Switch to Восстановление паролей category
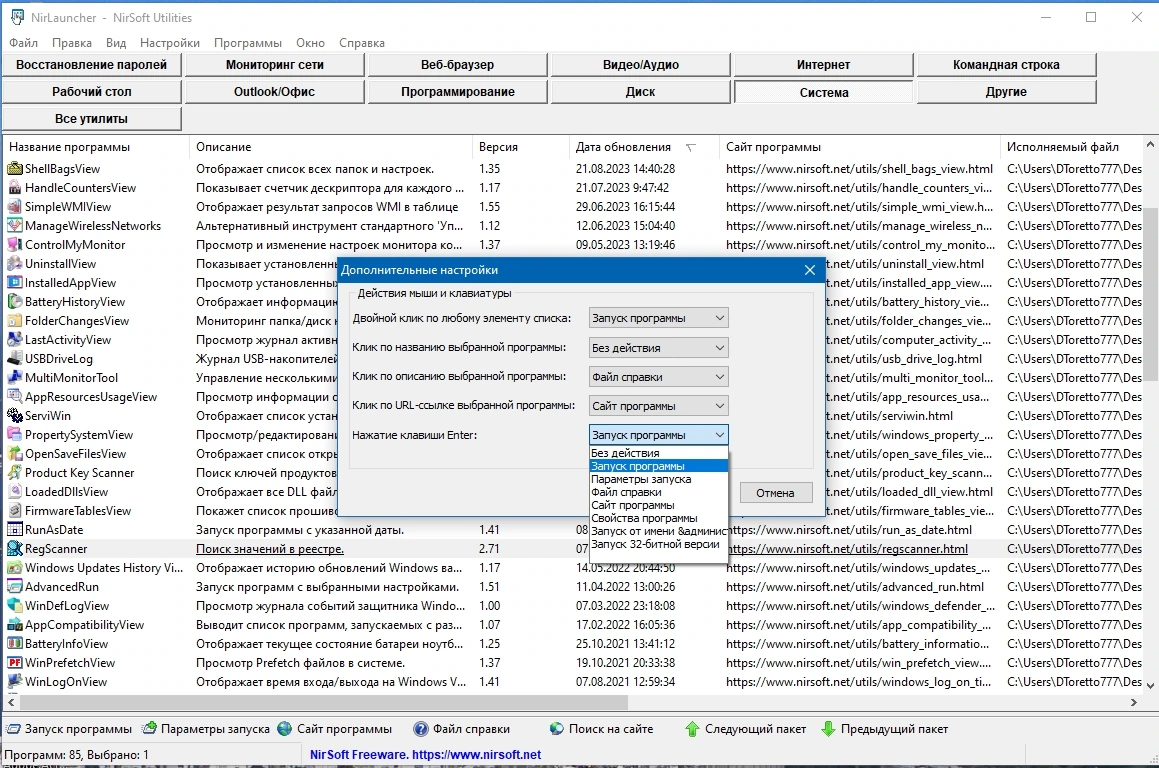This screenshot has width=1159, height=768. 92,65
